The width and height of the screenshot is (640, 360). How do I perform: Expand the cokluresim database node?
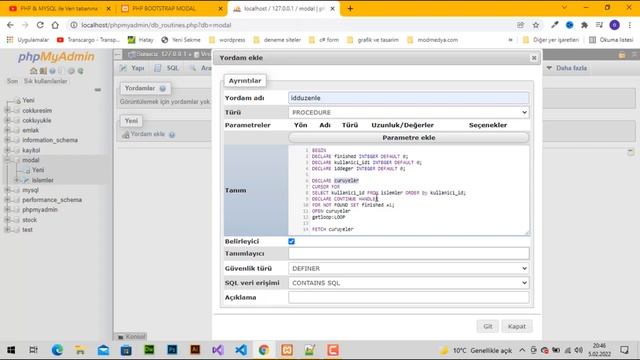click(x=7, y=110)
